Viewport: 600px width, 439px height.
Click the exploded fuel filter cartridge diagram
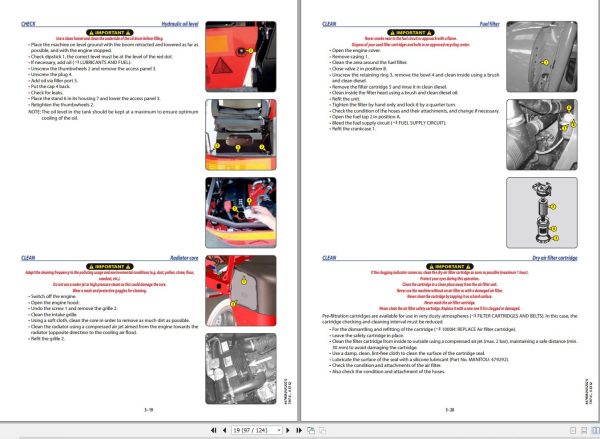click(542, 212)
